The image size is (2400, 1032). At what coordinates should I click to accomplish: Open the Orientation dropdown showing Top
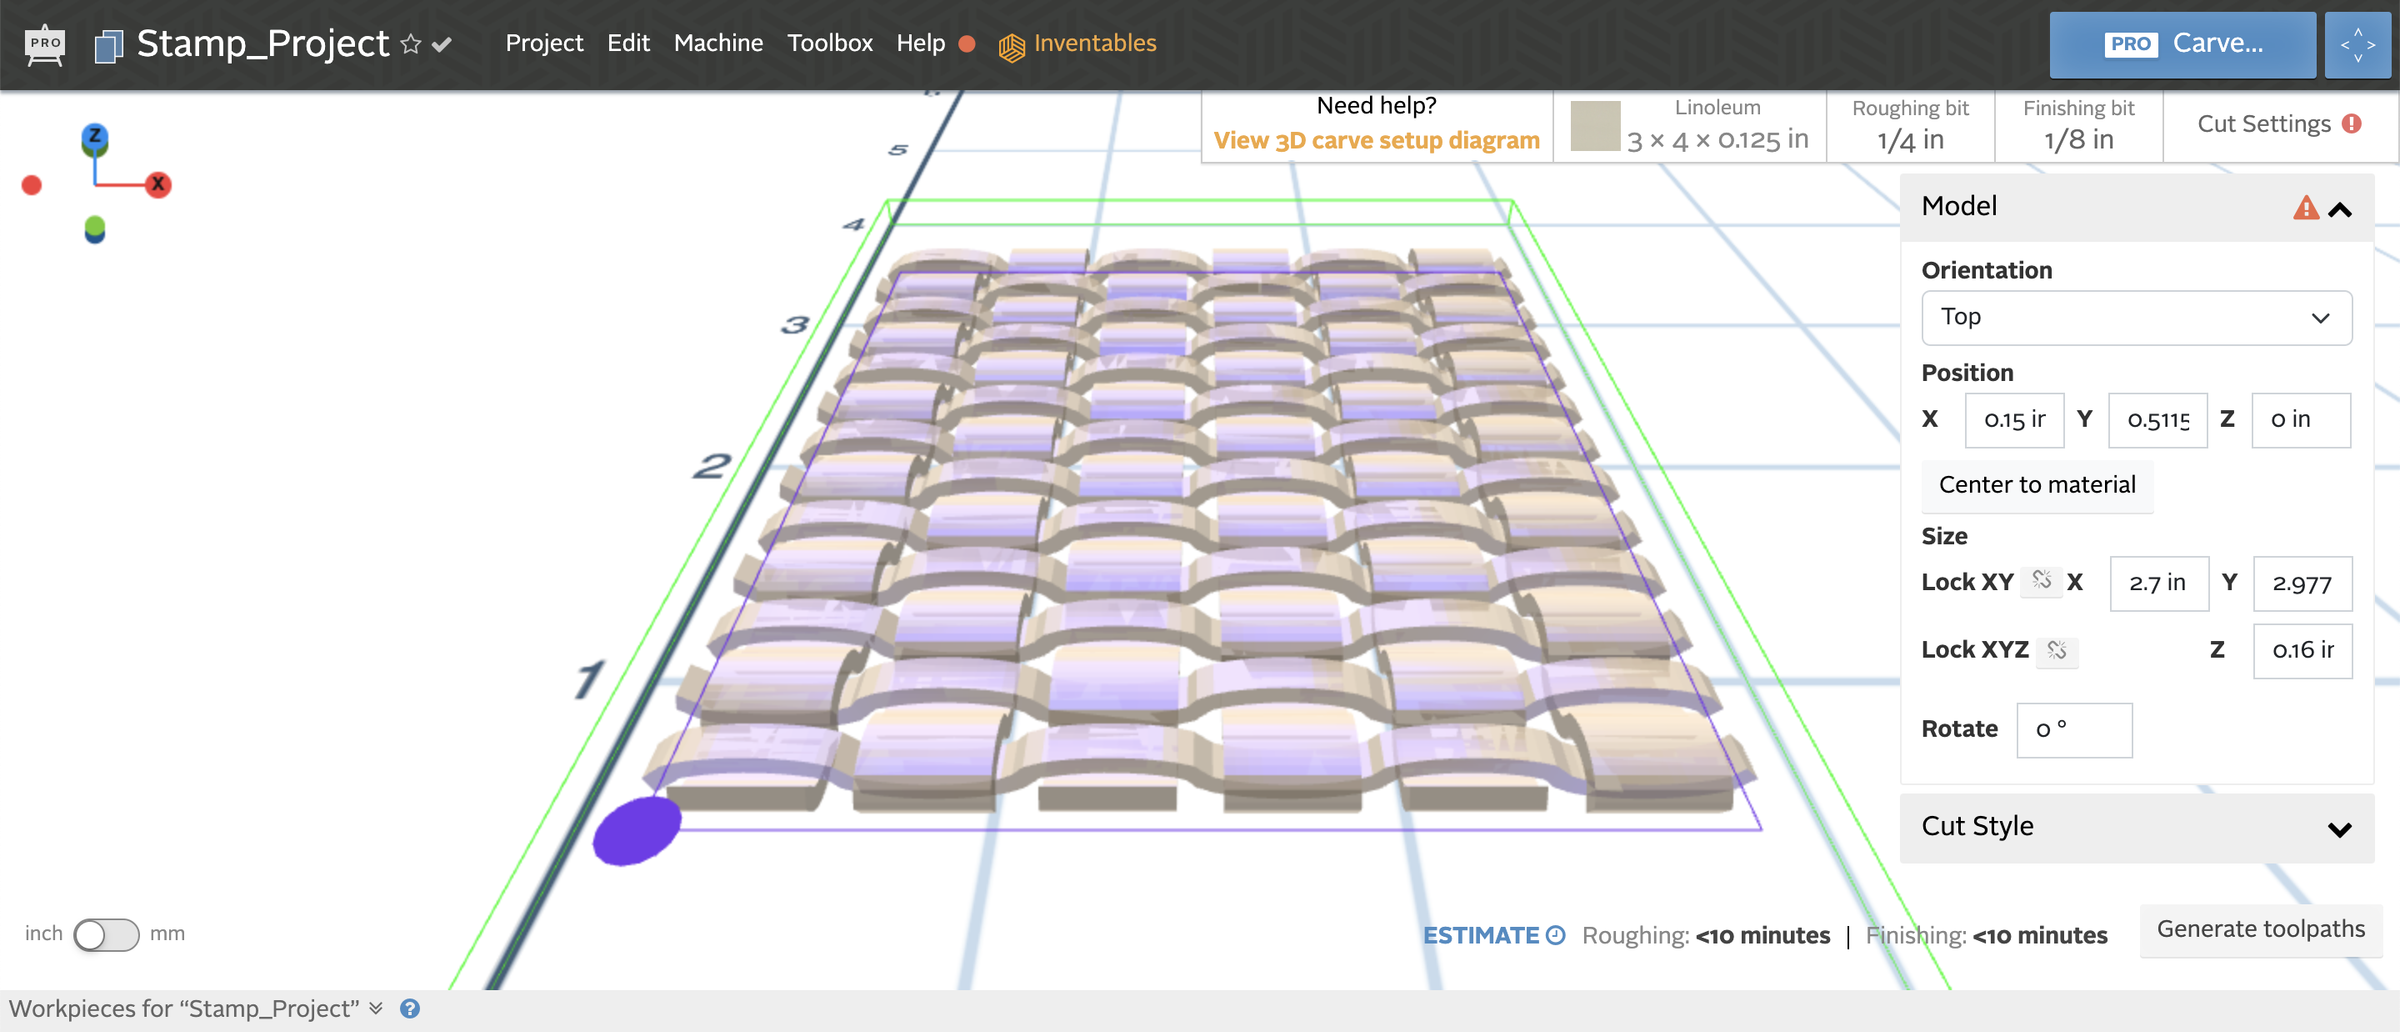(2136, 317)
